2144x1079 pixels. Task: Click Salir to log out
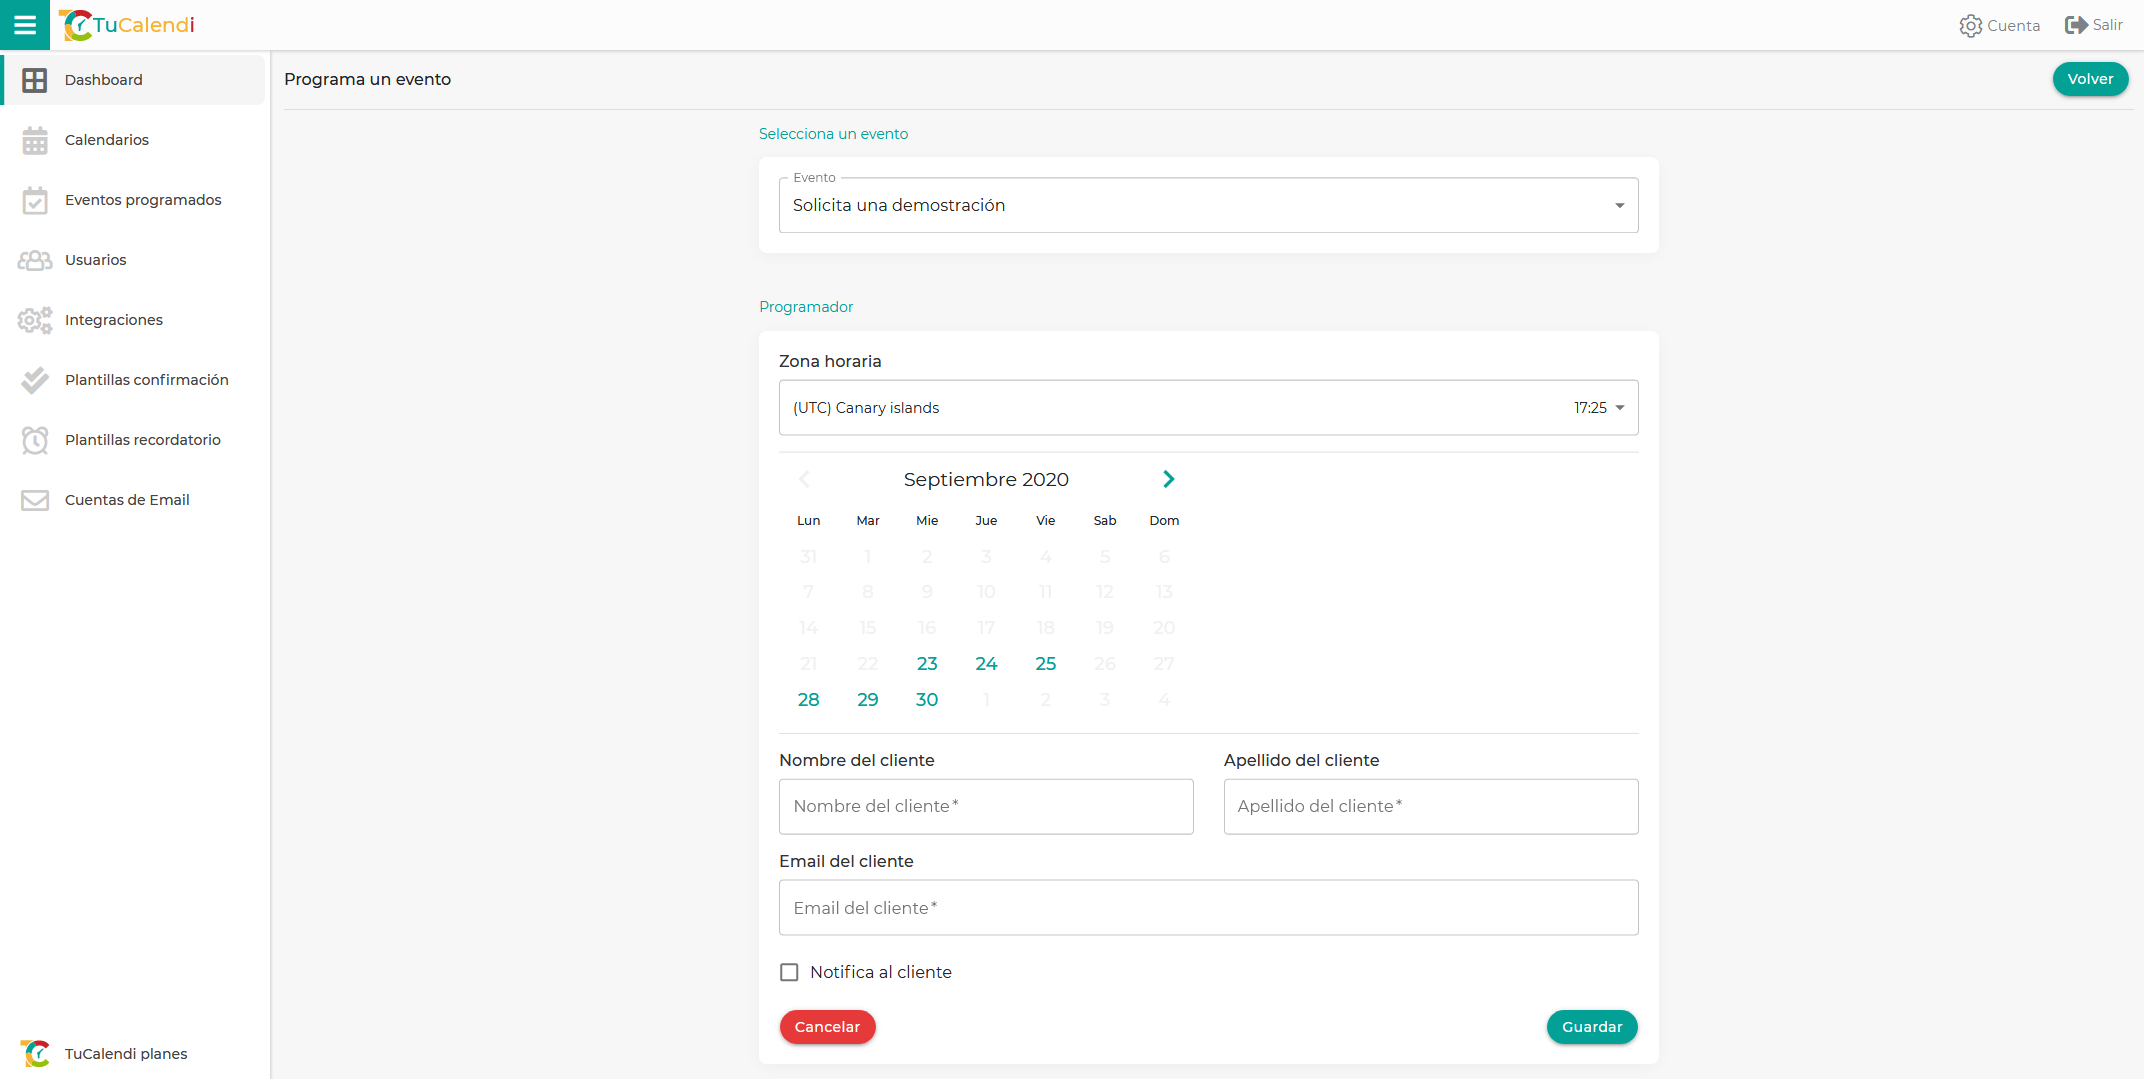pyautogui.click(x=2094, y=25)
